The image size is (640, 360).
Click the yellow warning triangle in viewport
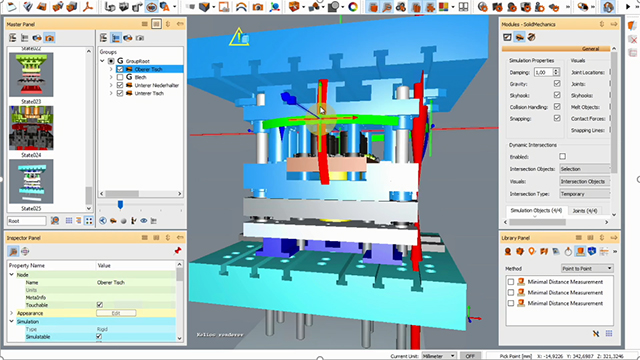(239, 37)
